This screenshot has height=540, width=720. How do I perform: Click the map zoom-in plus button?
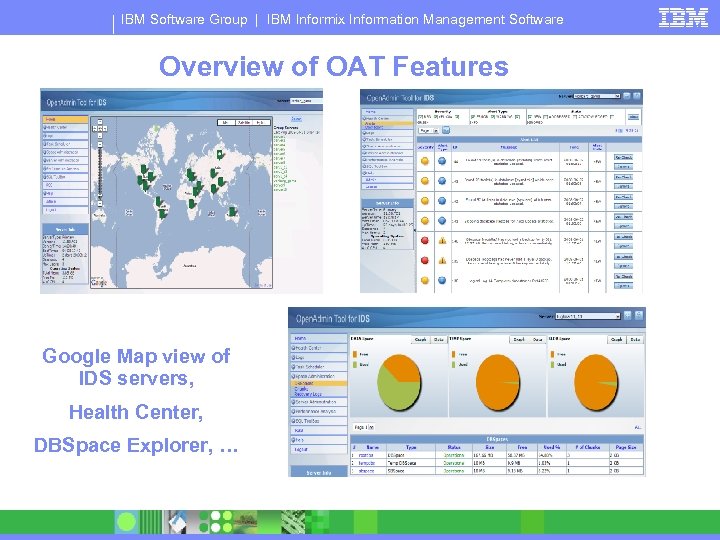tap(100, 144)
